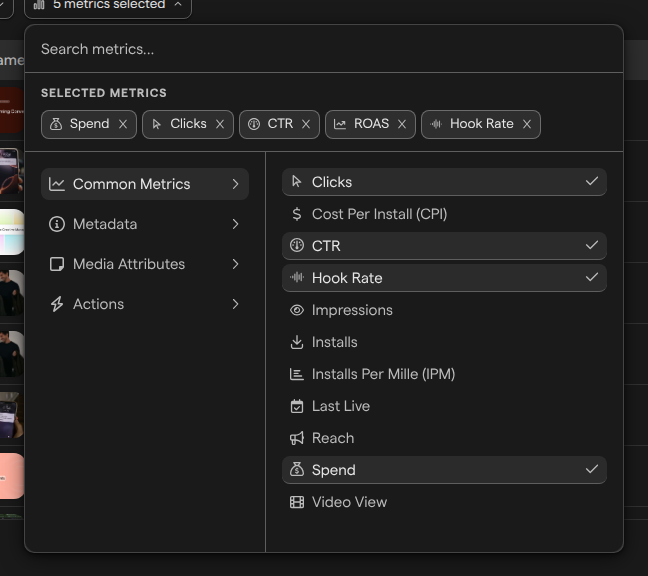Screen dimensions: 648x576
Task: Click the Spend chip label
Action: click(89, 124)
